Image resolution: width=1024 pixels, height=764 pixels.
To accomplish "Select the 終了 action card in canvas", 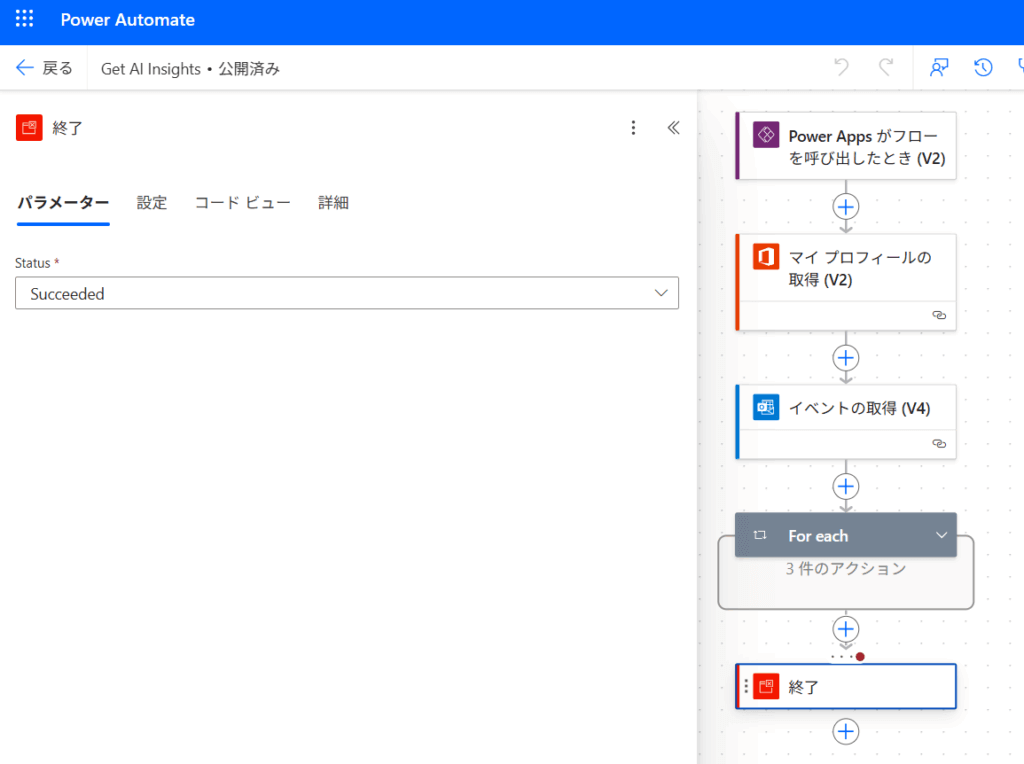I will pos(846,686).
